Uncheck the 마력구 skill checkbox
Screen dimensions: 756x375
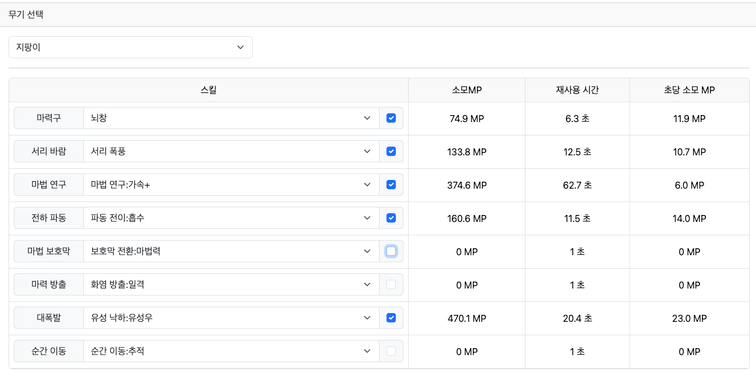pos(391,118)
